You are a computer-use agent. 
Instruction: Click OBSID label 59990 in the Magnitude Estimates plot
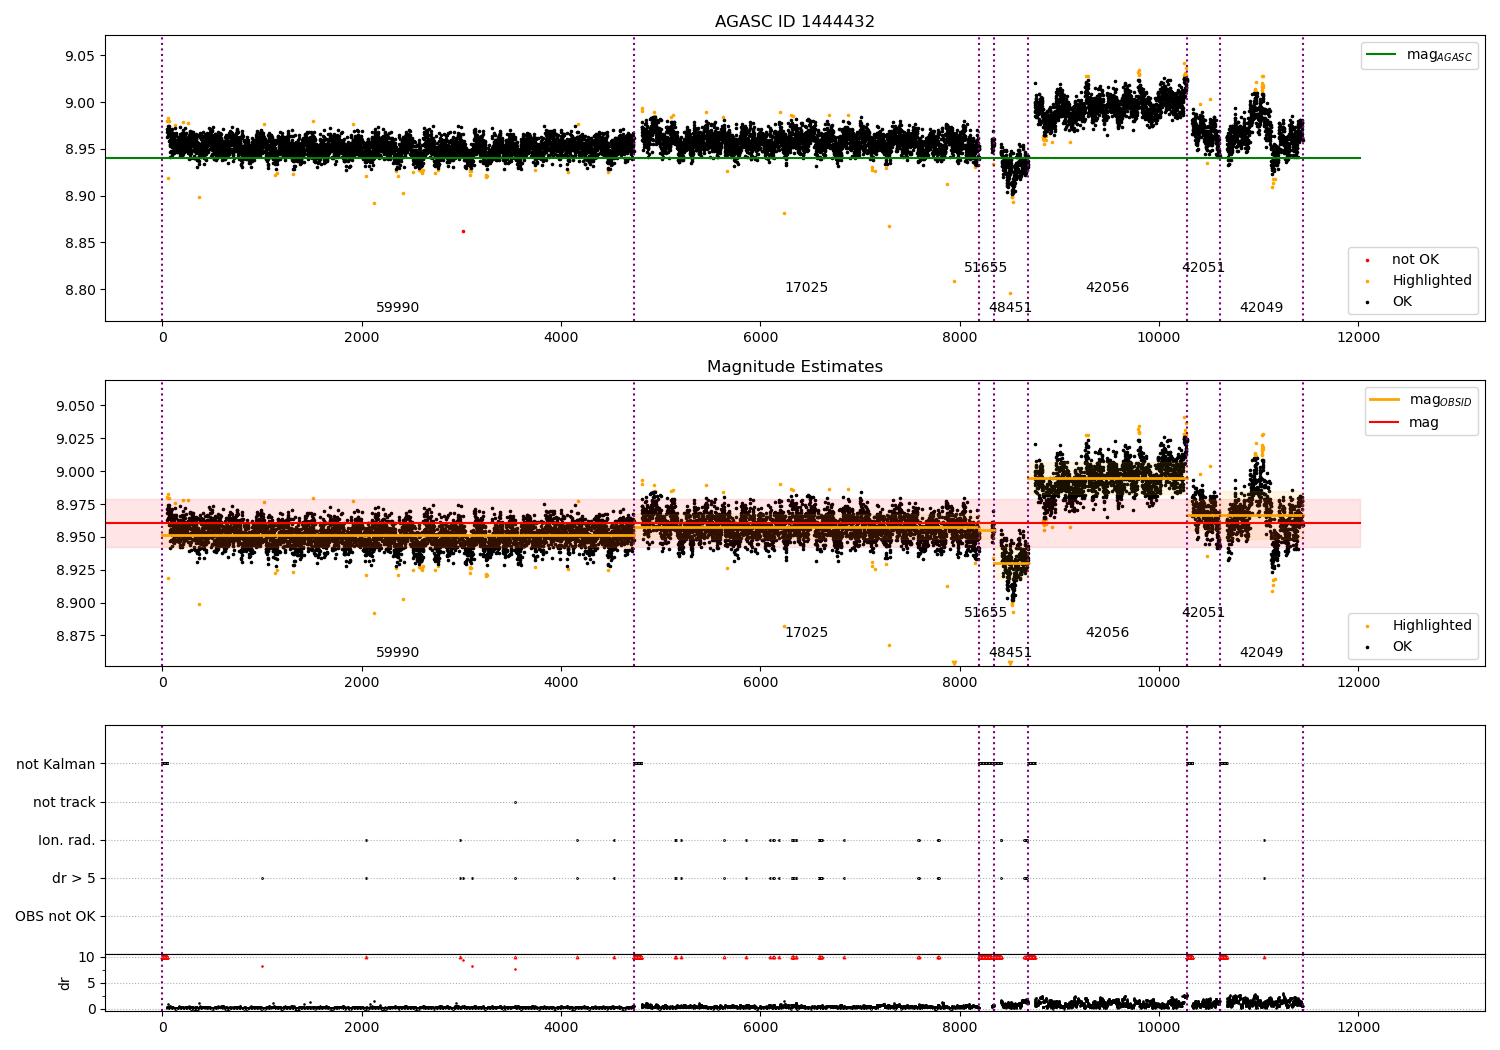click(398, 653)
